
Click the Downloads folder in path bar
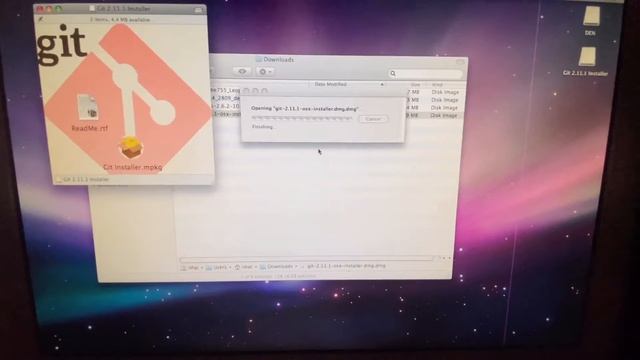point(277,267)
